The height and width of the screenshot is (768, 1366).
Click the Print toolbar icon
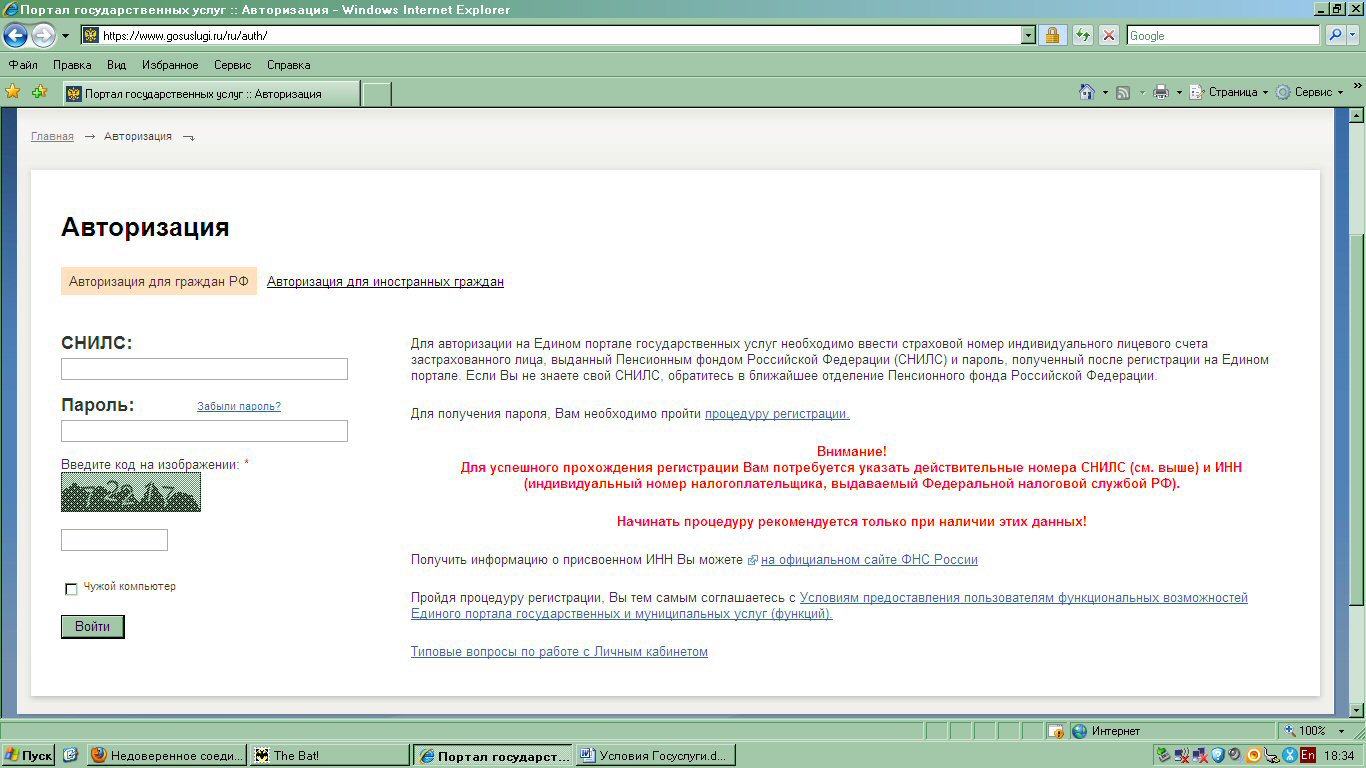pyautogui.click(x=1161, y=92)
